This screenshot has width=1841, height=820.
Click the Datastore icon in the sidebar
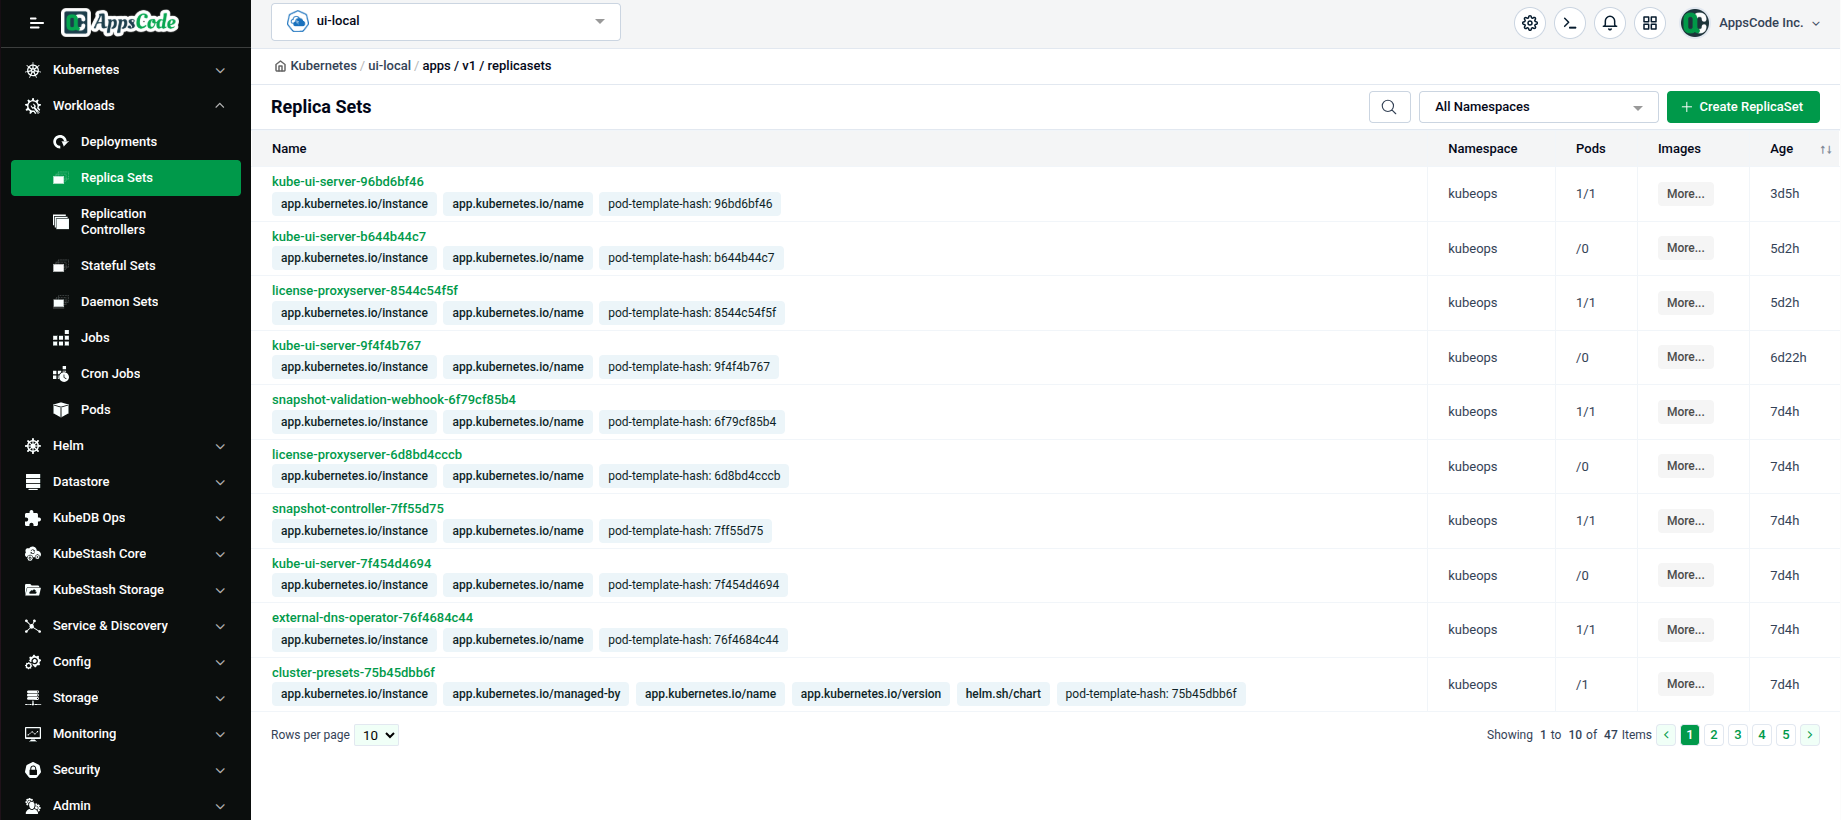(x=33, y=482)
